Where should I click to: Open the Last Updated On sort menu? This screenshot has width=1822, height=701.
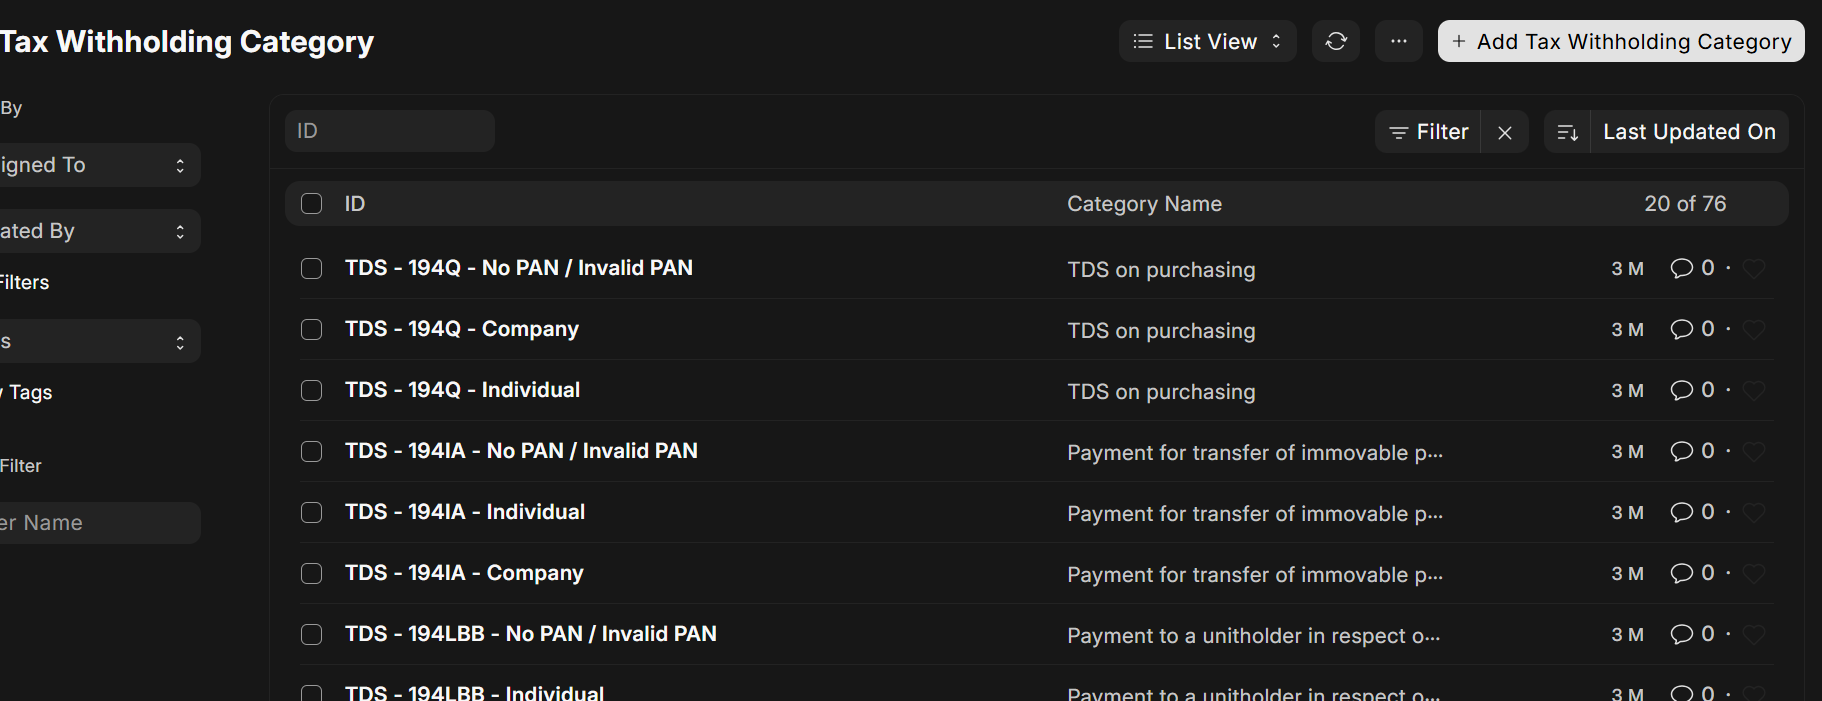point(1689,132)
